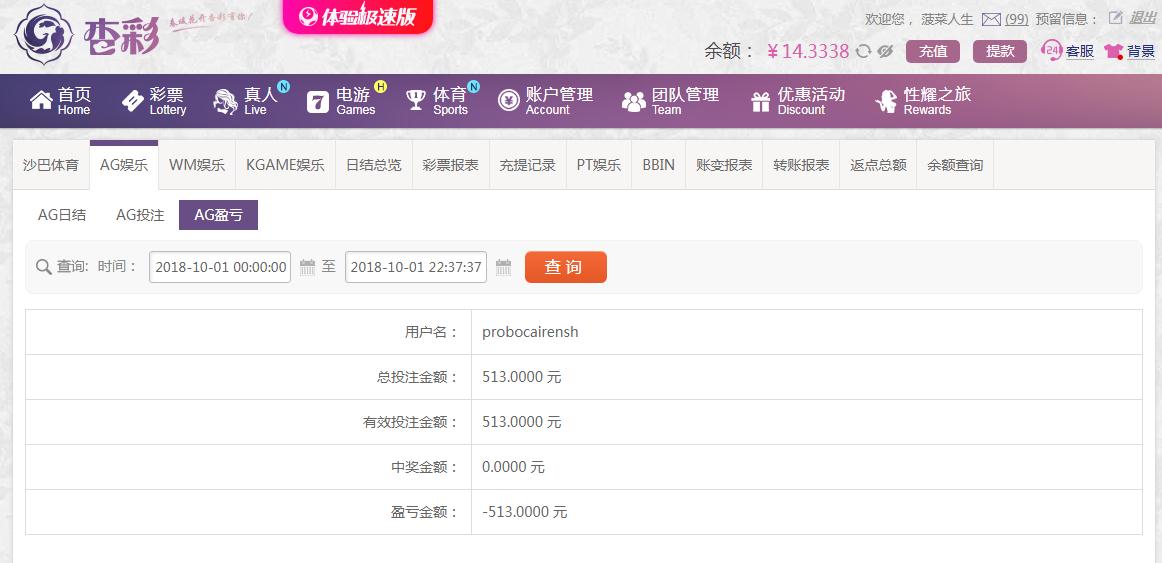The width and height of the screenshot is (1162, 563).
Task: Click the start time input field
Action: tap(220, 267)
